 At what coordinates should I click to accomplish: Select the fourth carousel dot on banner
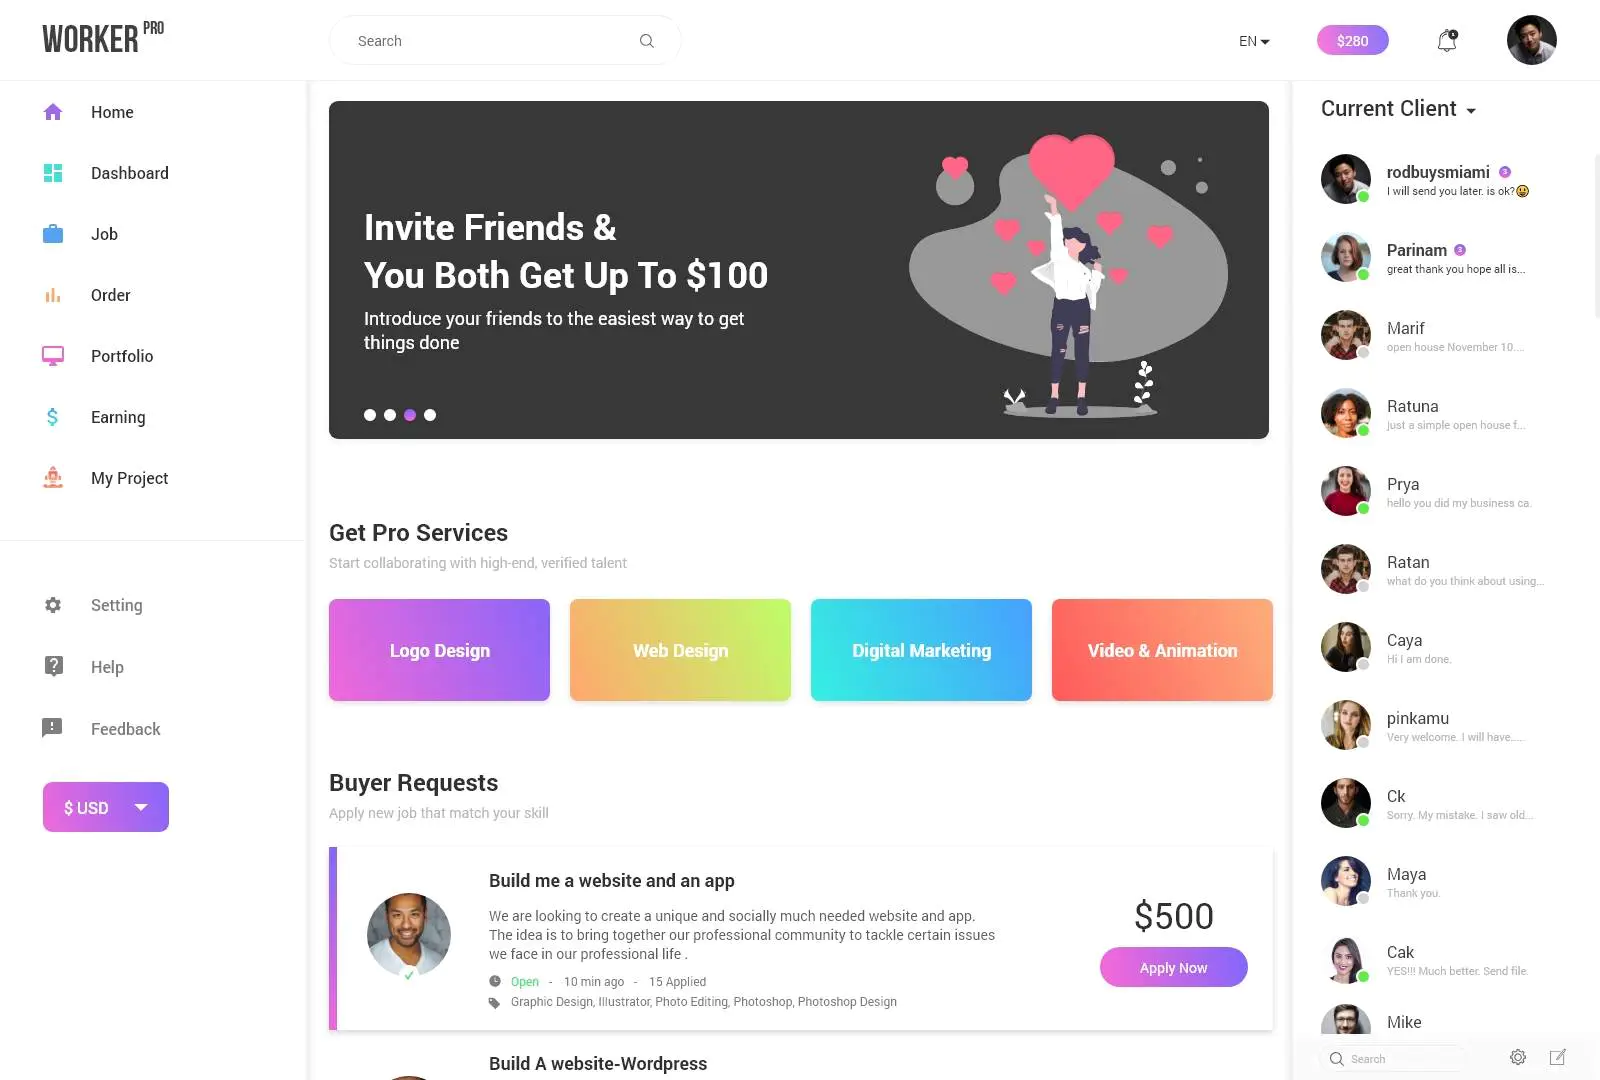tap(430, 415)
